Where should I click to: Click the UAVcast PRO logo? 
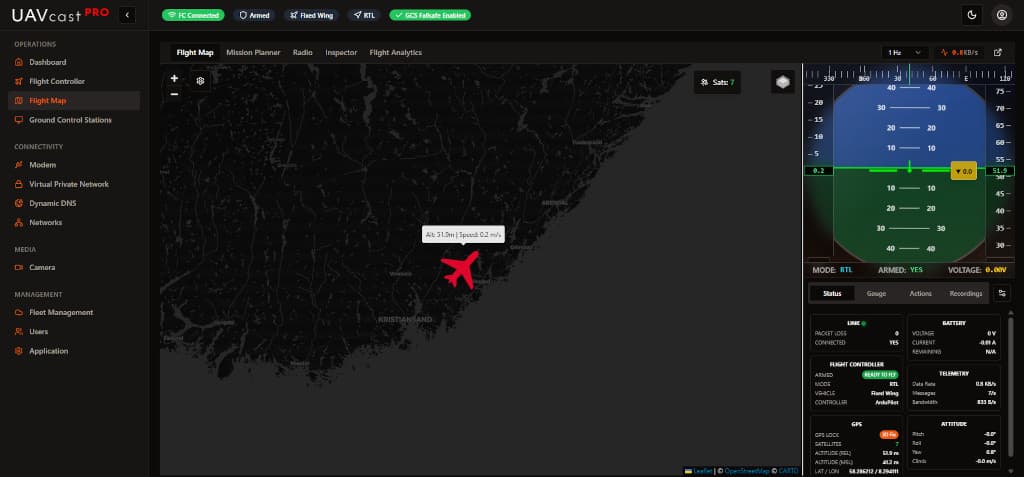tap(60, 14)
